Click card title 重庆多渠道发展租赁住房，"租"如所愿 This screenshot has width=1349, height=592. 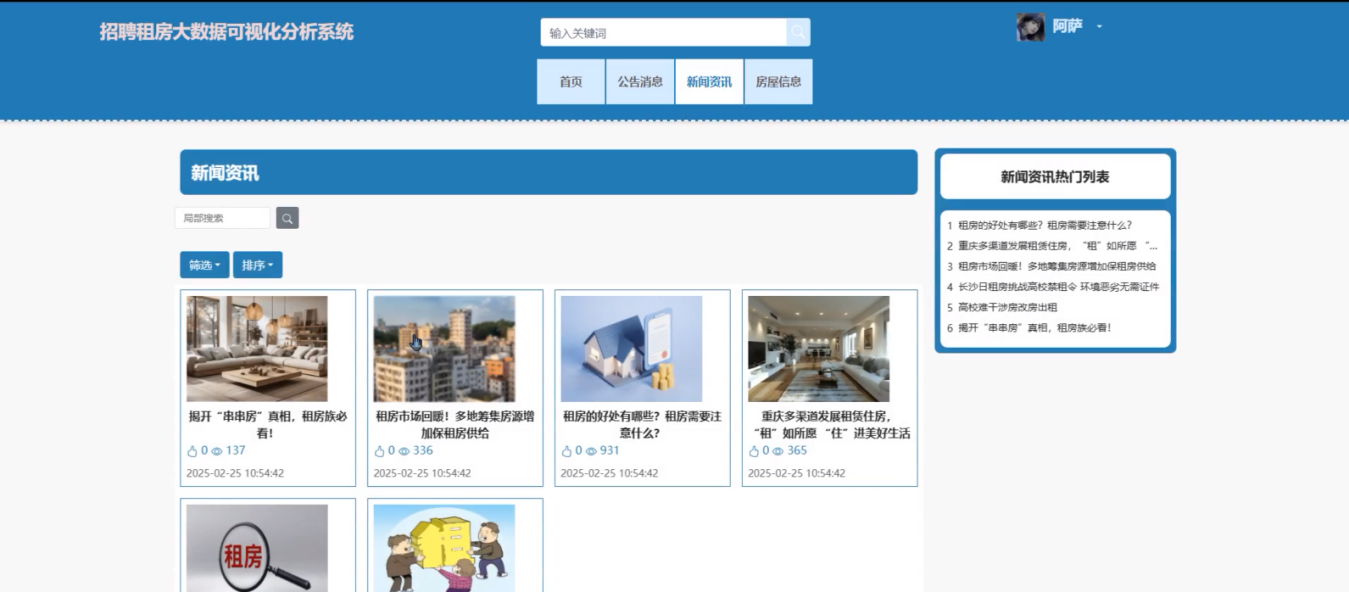830,425
